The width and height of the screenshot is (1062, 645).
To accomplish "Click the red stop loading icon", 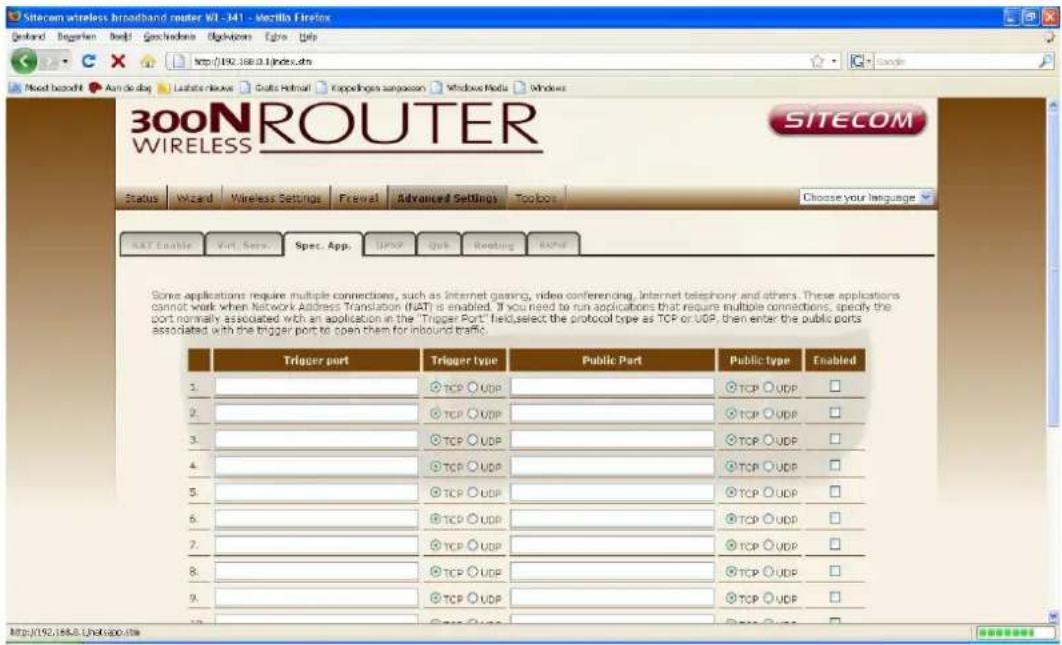I will [x=119, y=62].
